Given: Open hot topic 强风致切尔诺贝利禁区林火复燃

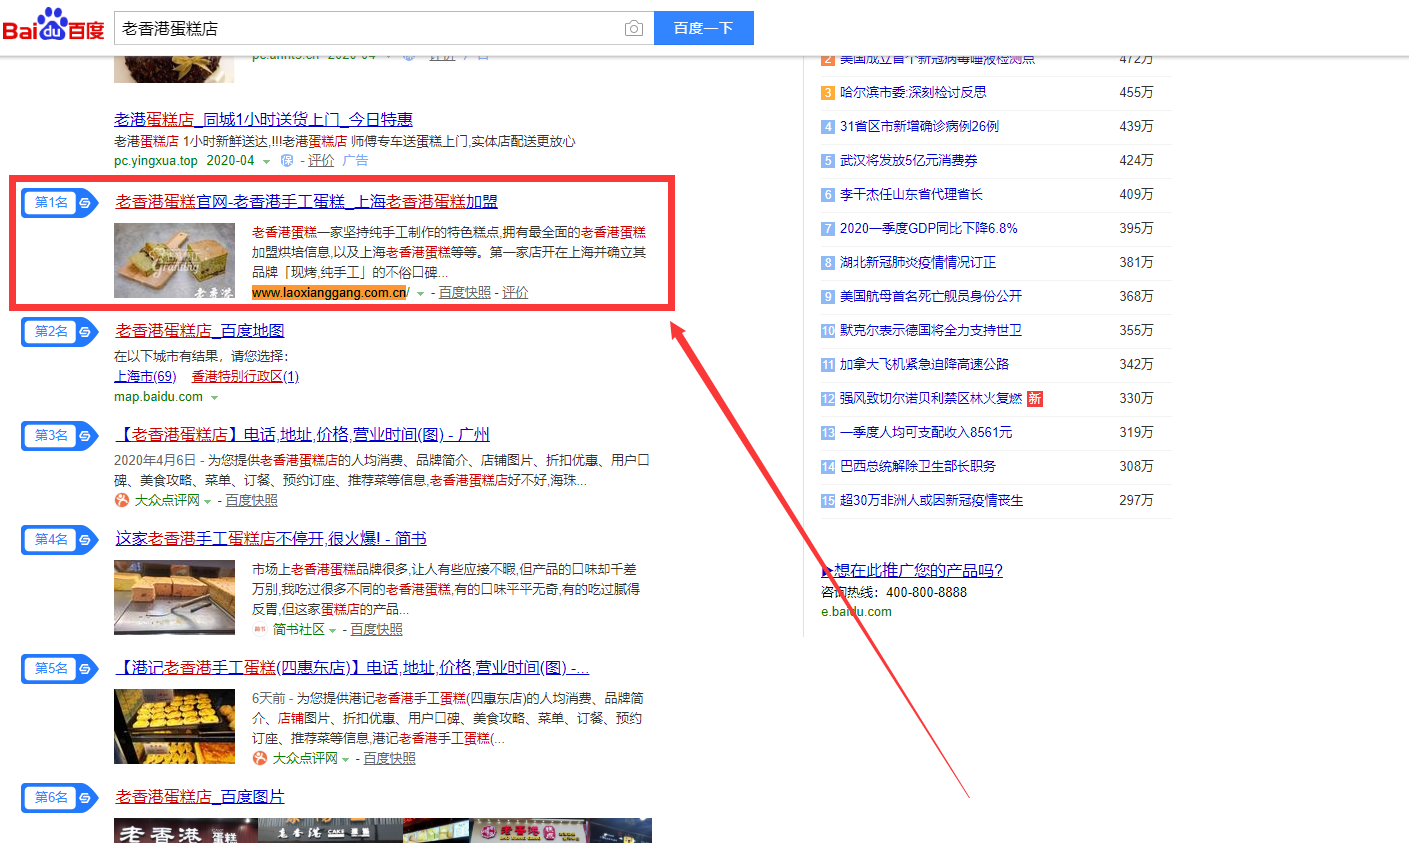Looking at the screenshot, I should tap(931, 398).
